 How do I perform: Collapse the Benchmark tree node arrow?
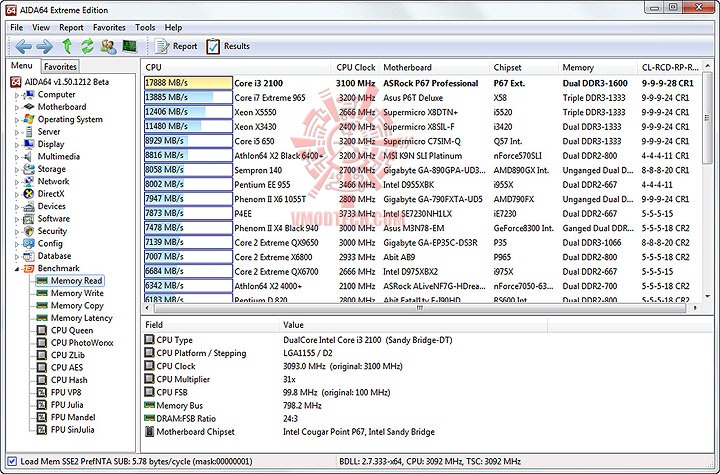(17, 269)
